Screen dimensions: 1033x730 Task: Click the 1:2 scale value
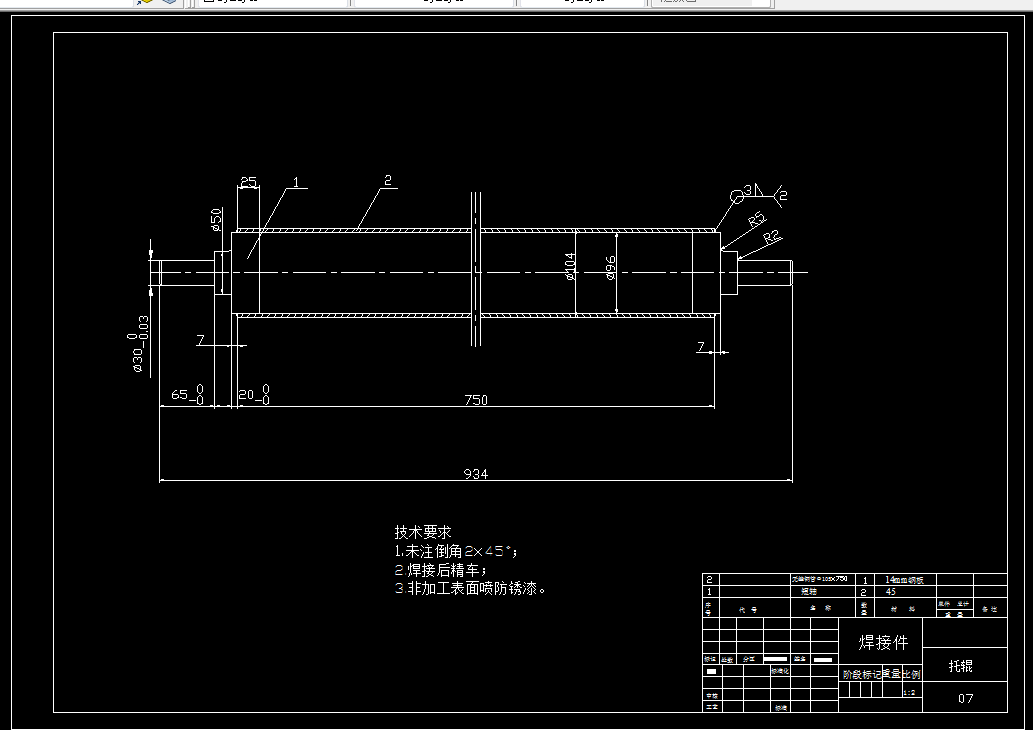909,692
